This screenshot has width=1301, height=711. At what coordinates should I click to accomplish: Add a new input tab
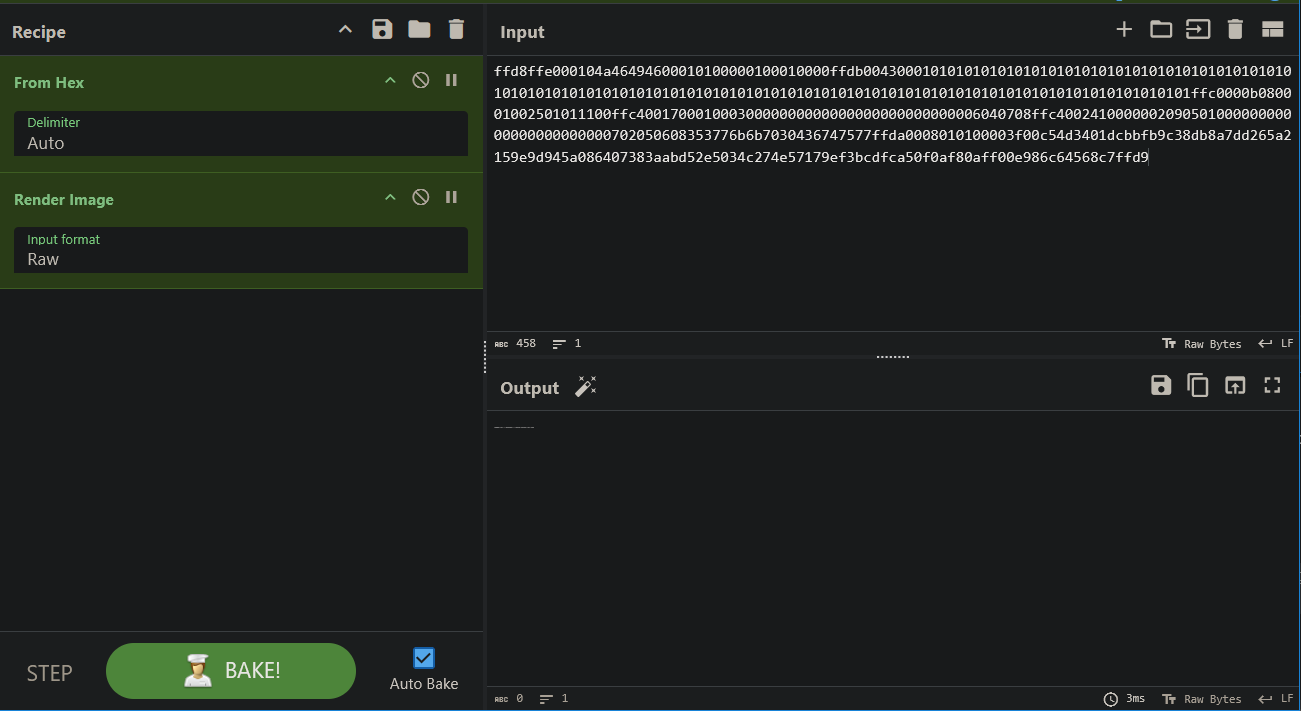1124,29
